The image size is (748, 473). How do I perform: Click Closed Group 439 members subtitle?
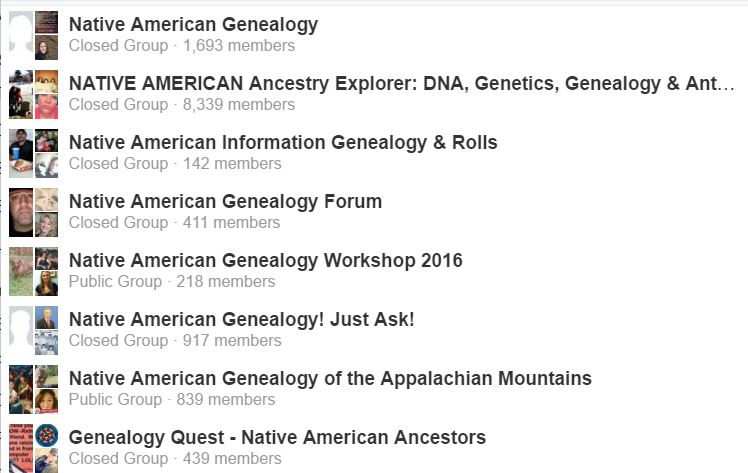pos(175,459)
